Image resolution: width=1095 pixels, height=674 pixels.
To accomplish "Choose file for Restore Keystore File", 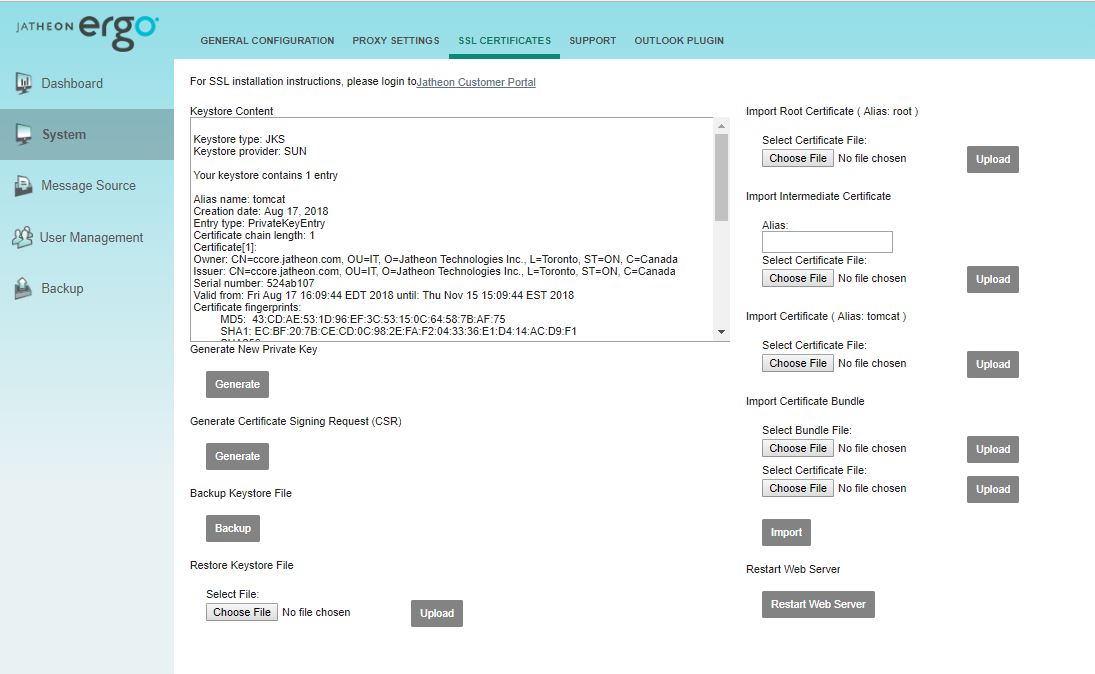I will 242,612.
